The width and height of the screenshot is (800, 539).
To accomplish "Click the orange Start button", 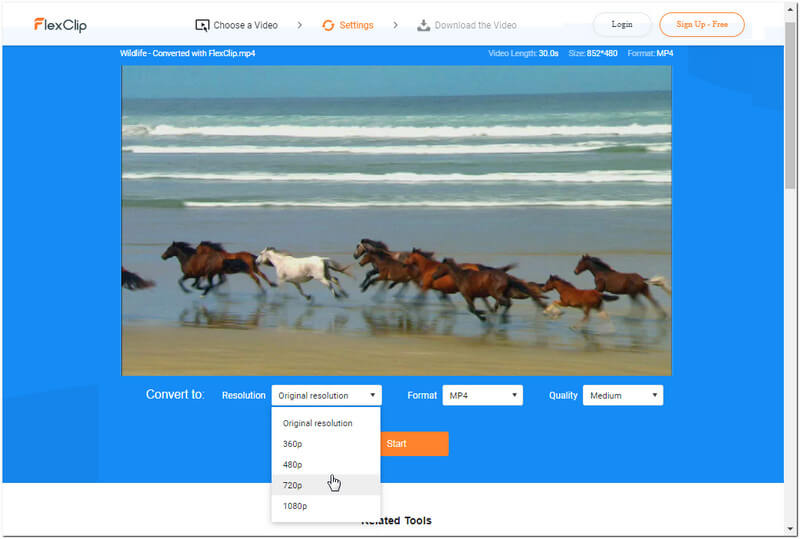I will [x=414, y=444].
